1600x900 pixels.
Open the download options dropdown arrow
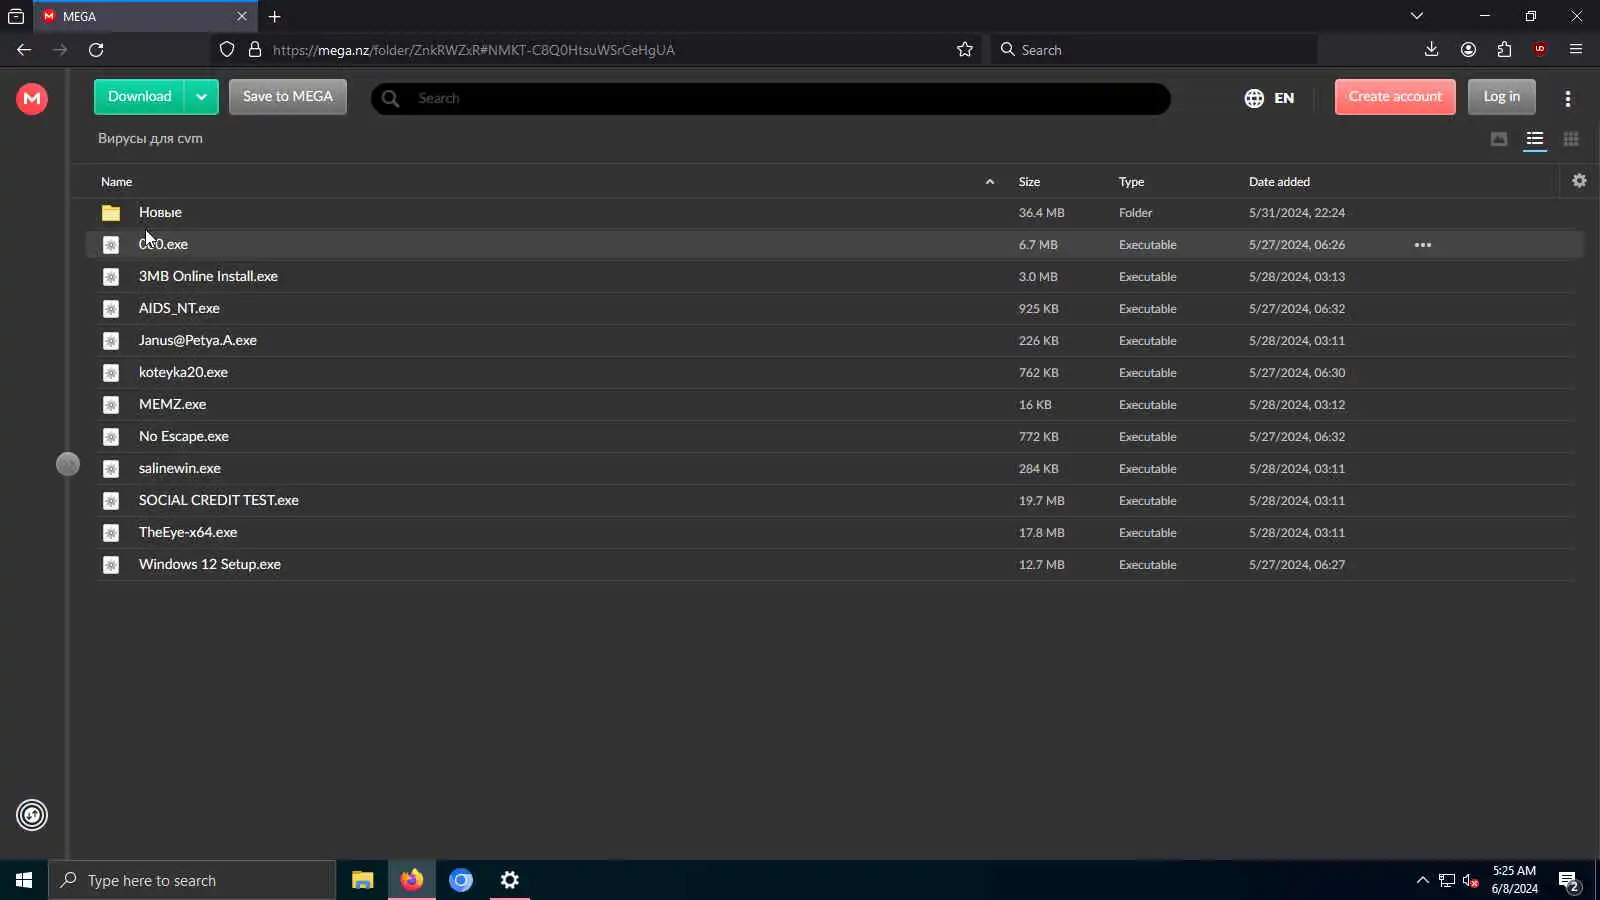[201, 97]
